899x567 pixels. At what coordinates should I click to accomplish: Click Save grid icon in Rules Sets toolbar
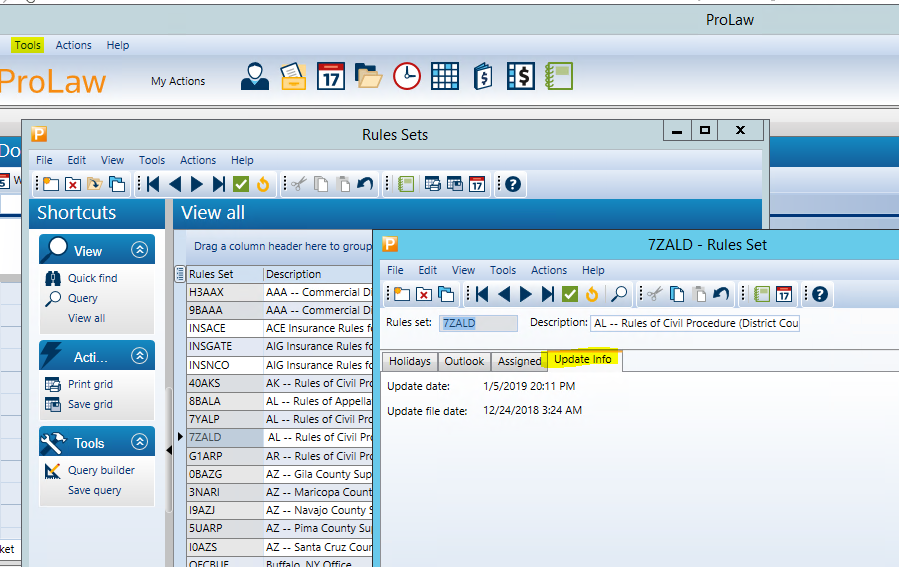pos(455,184)
